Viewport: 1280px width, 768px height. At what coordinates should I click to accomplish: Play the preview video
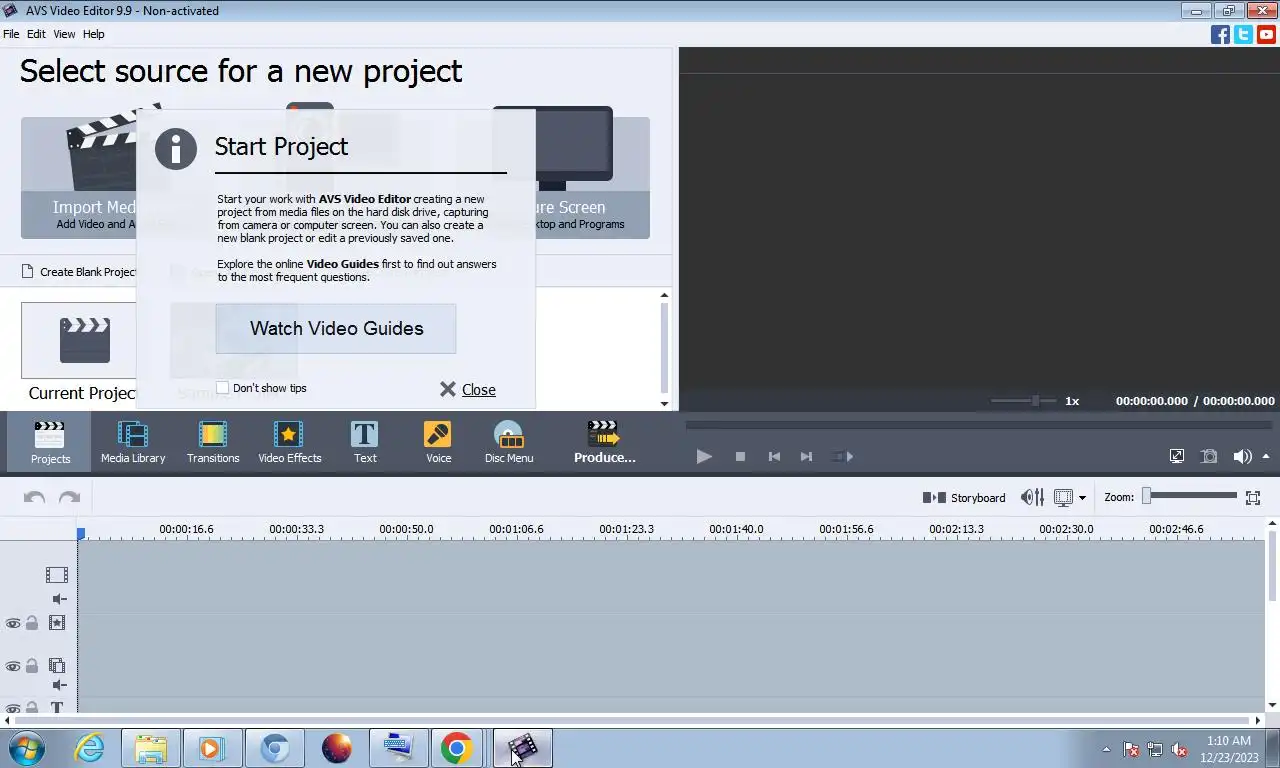pyautogui.click(x=704, y=456)
